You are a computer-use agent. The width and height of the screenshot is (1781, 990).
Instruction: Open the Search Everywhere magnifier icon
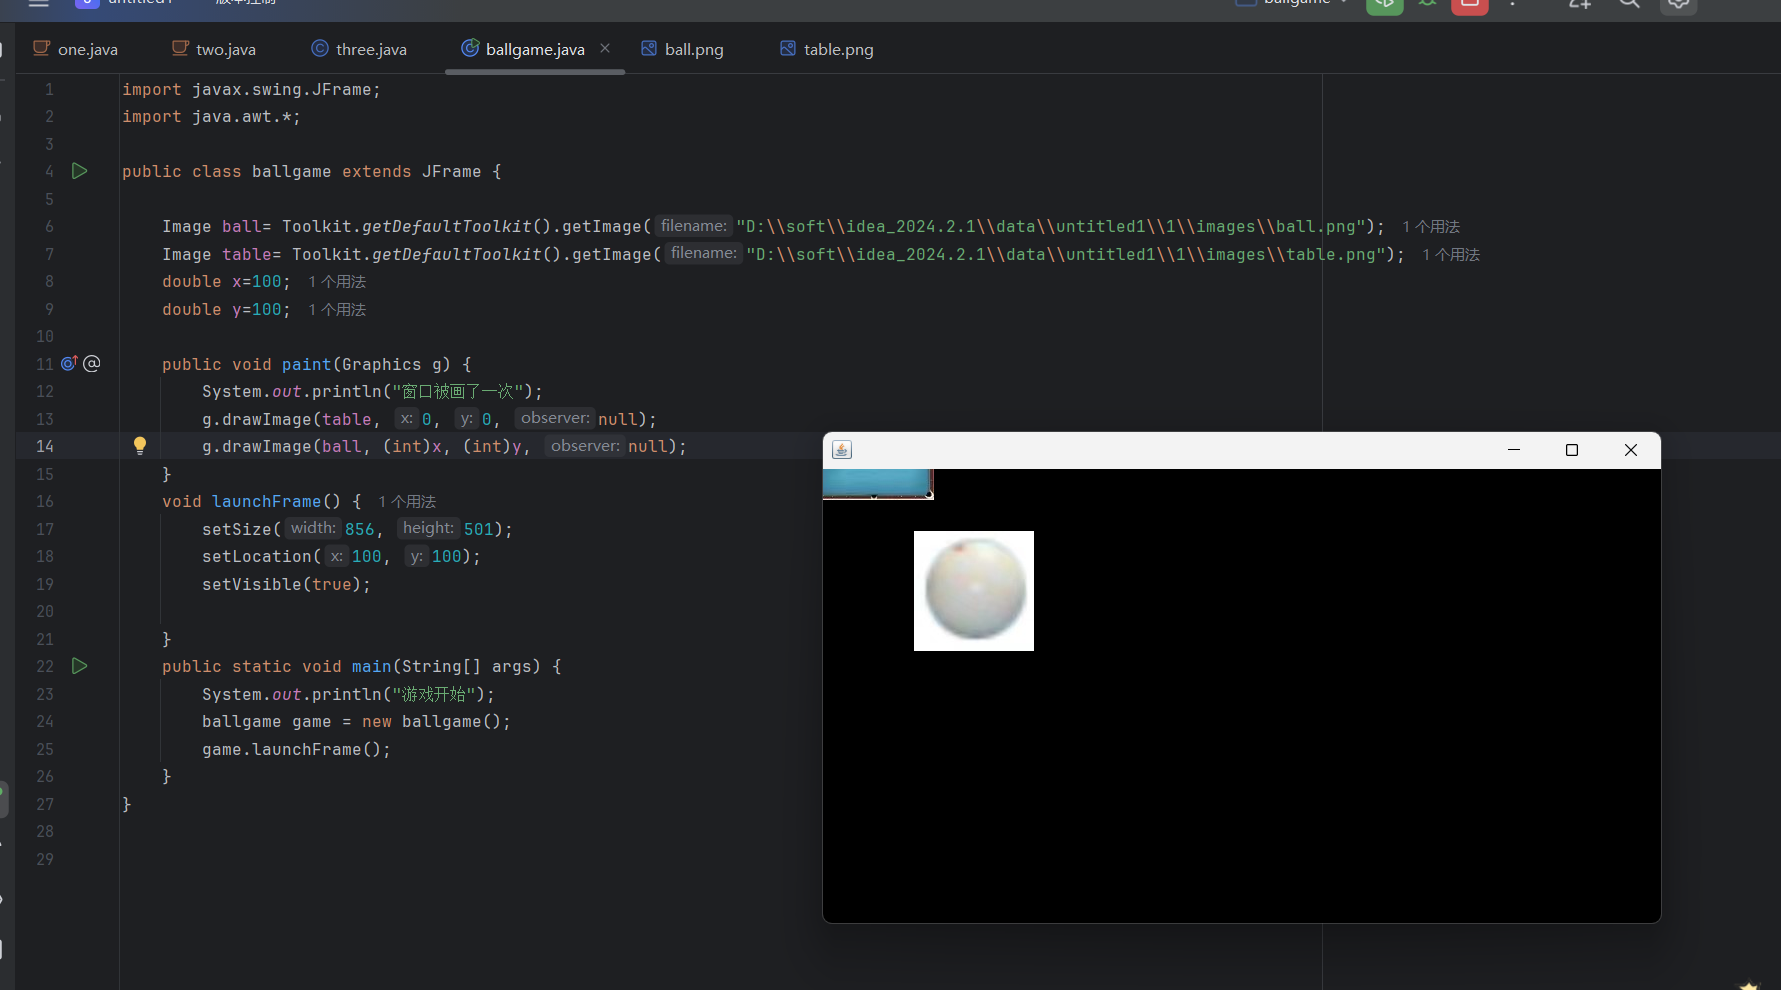pyautogui.click(x=1629, y=4)
